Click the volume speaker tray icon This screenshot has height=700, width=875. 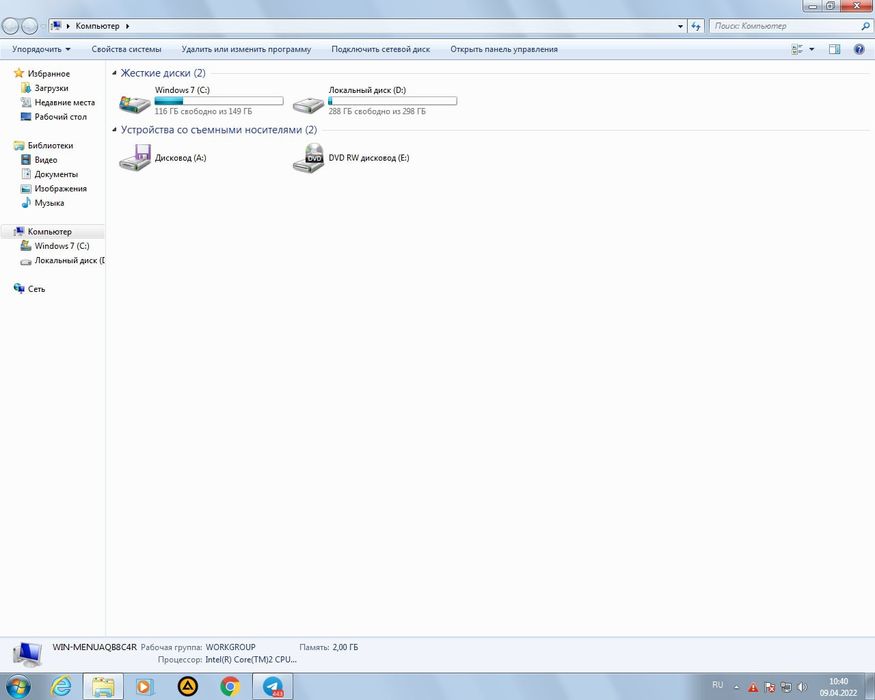[802, 687]
